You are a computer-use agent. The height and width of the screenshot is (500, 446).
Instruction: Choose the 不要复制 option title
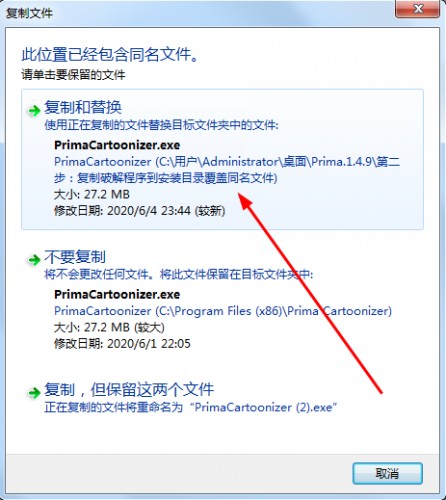(x=75, y=257)
